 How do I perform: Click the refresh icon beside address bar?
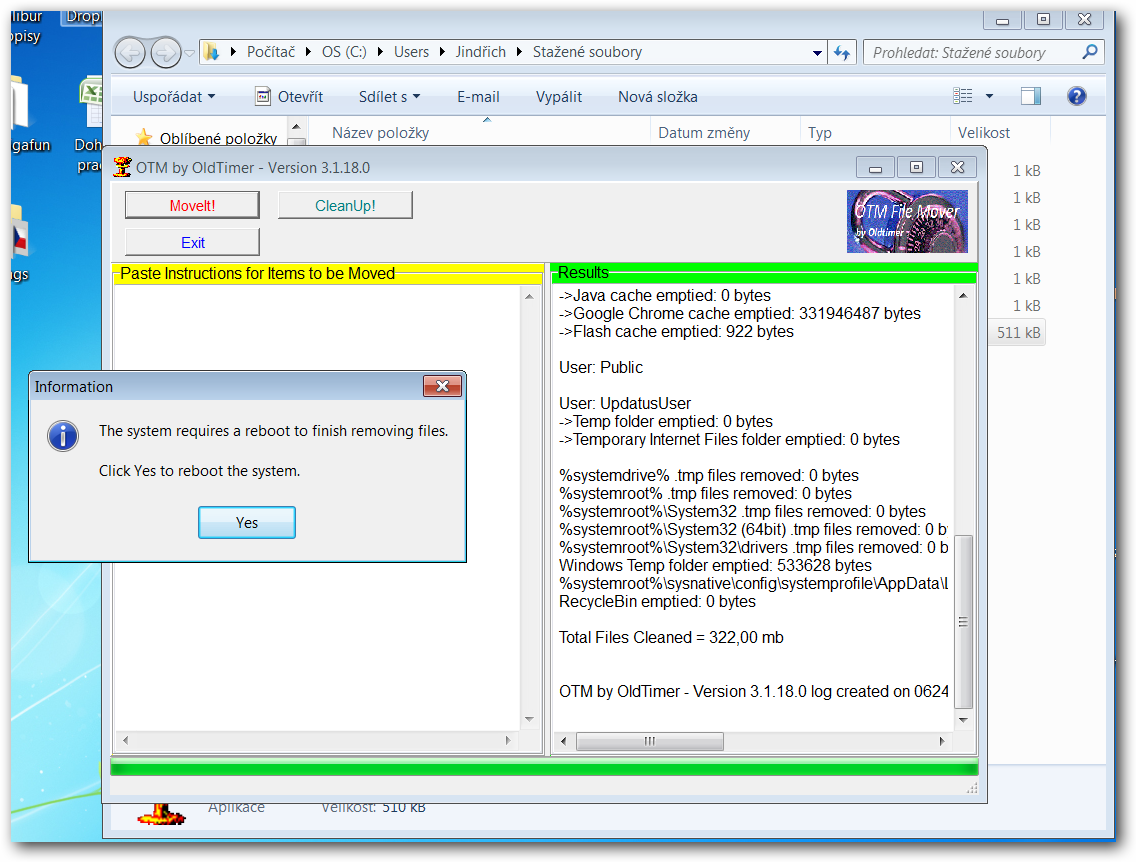pos(842,53)
